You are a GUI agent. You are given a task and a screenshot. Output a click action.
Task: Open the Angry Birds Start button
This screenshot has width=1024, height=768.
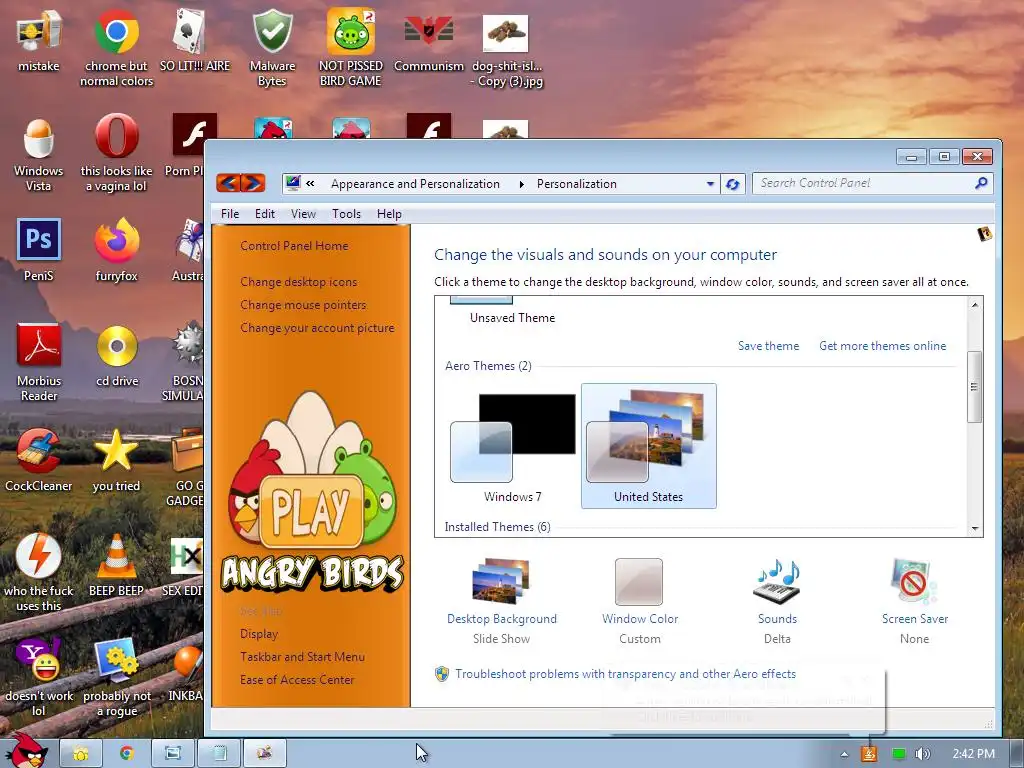(x=26, y=750)
